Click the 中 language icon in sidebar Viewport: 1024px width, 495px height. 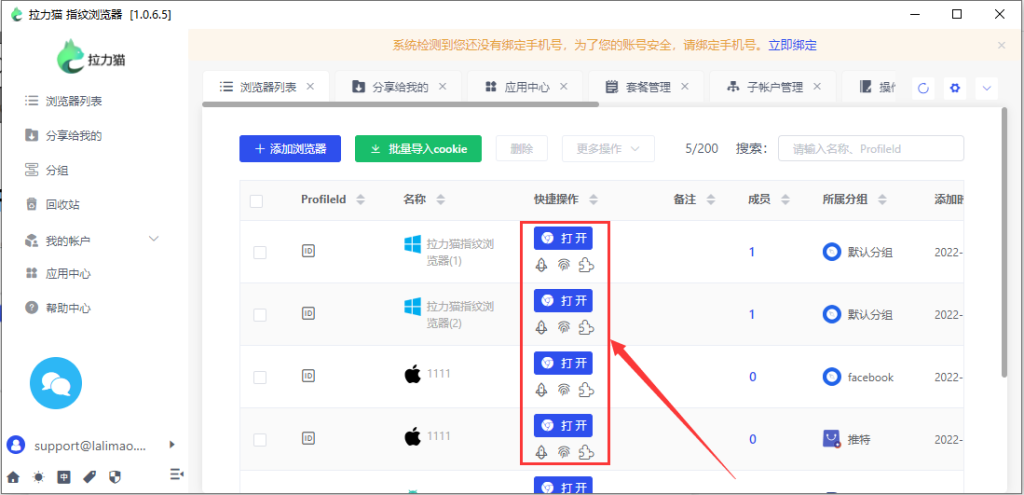click(x=64, y=477)
